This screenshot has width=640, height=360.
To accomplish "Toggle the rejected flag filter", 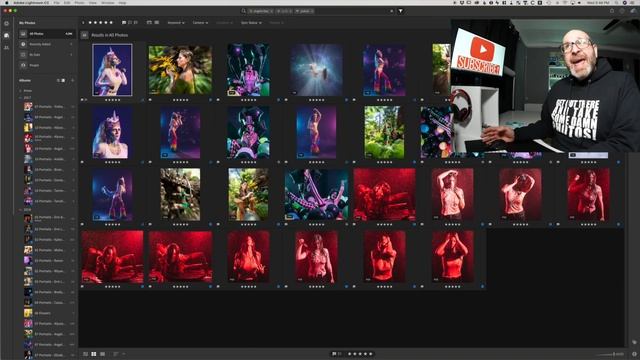I will 136,23.
